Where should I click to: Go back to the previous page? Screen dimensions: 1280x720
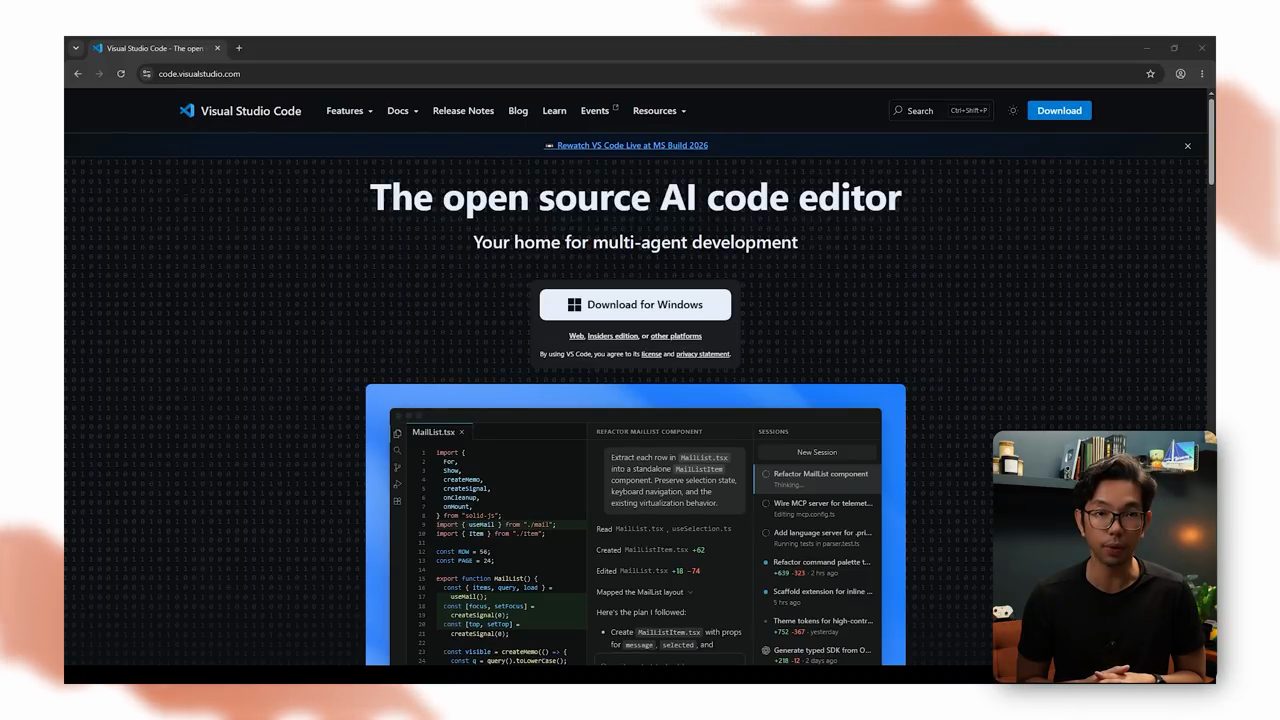coord(78,74)
